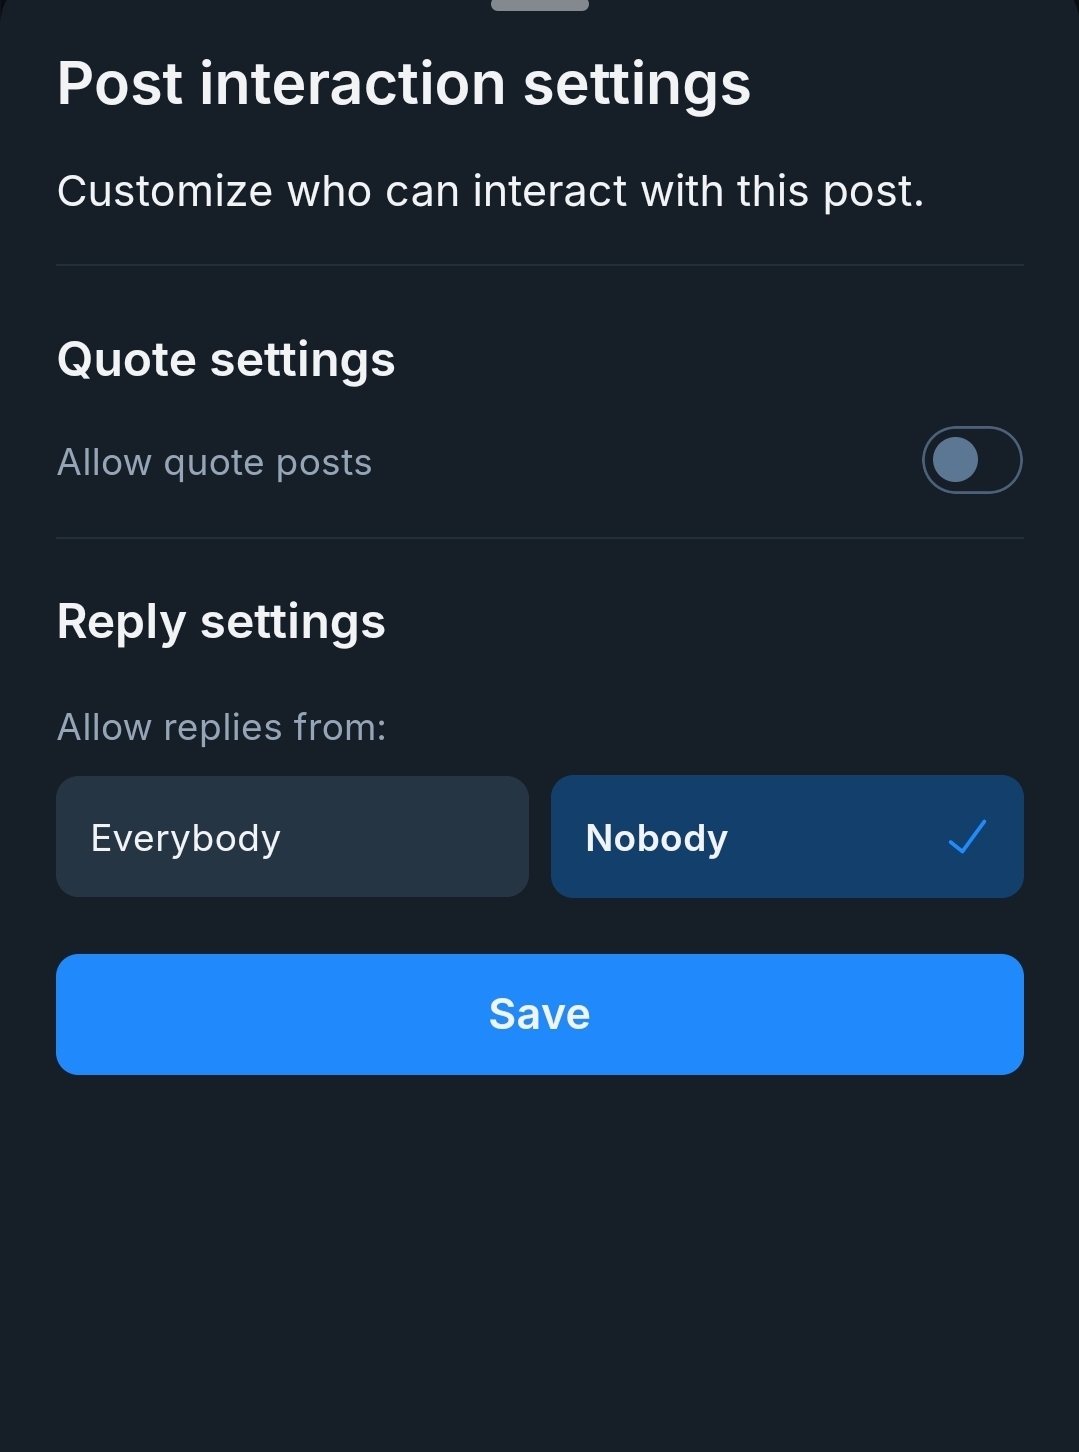Click the Nobody label text
The width and height of the screenshot is (1079, 1452).
tap(656, 838)
